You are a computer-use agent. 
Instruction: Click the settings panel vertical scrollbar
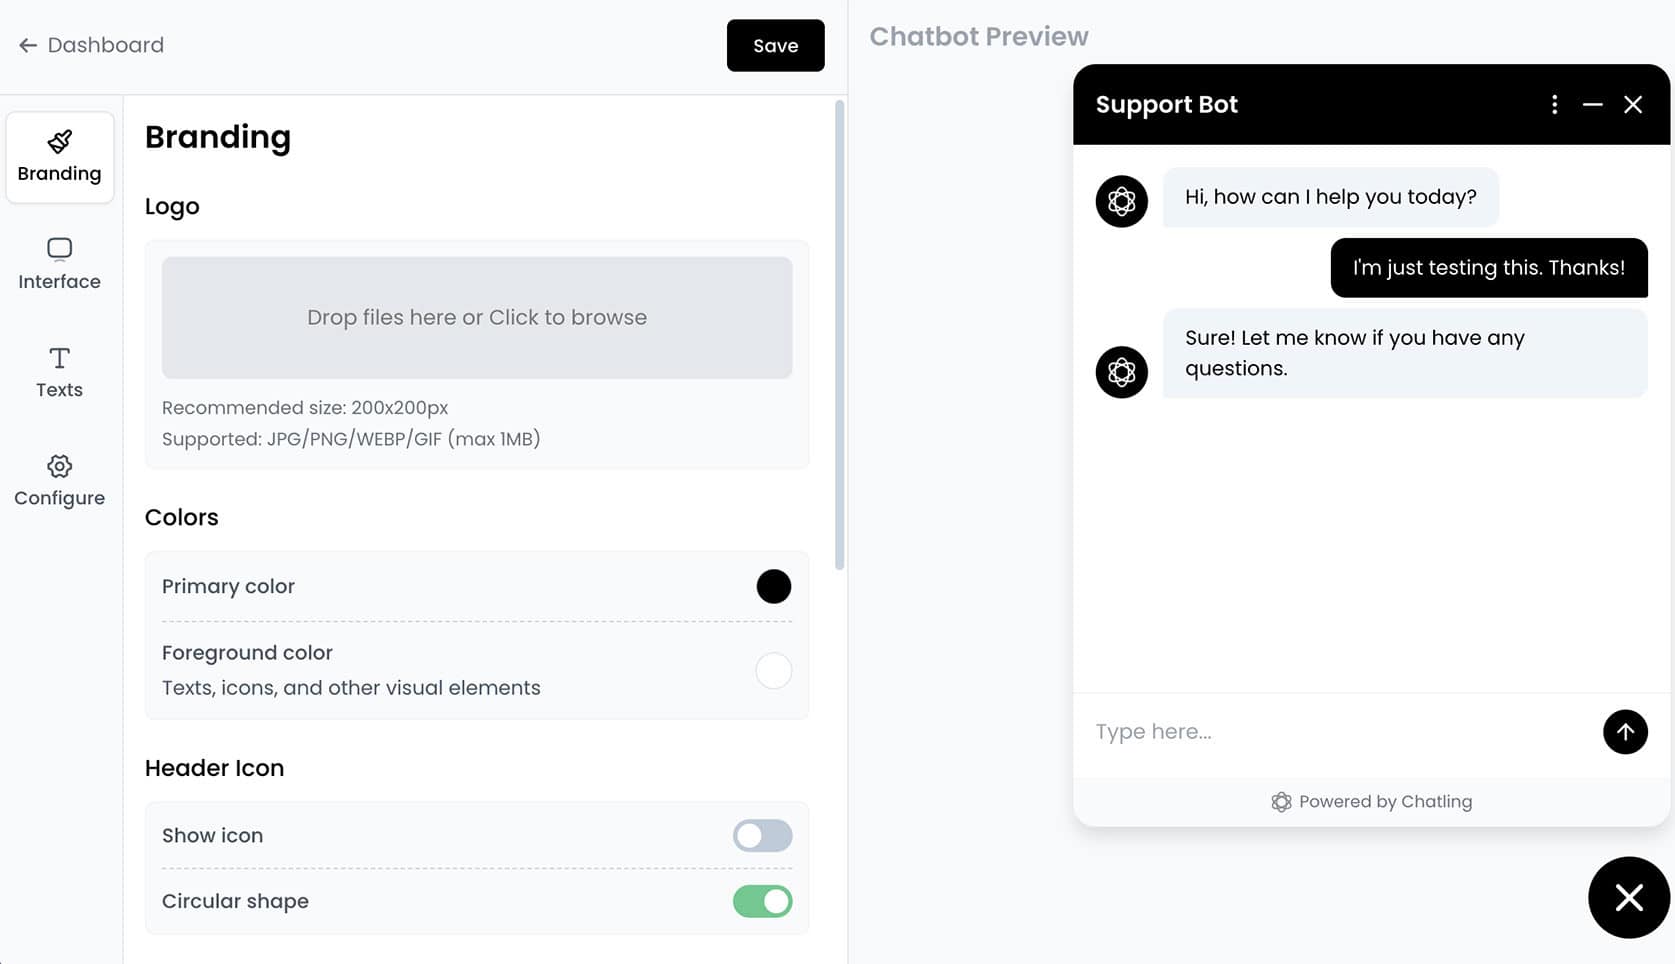[839, 335]
